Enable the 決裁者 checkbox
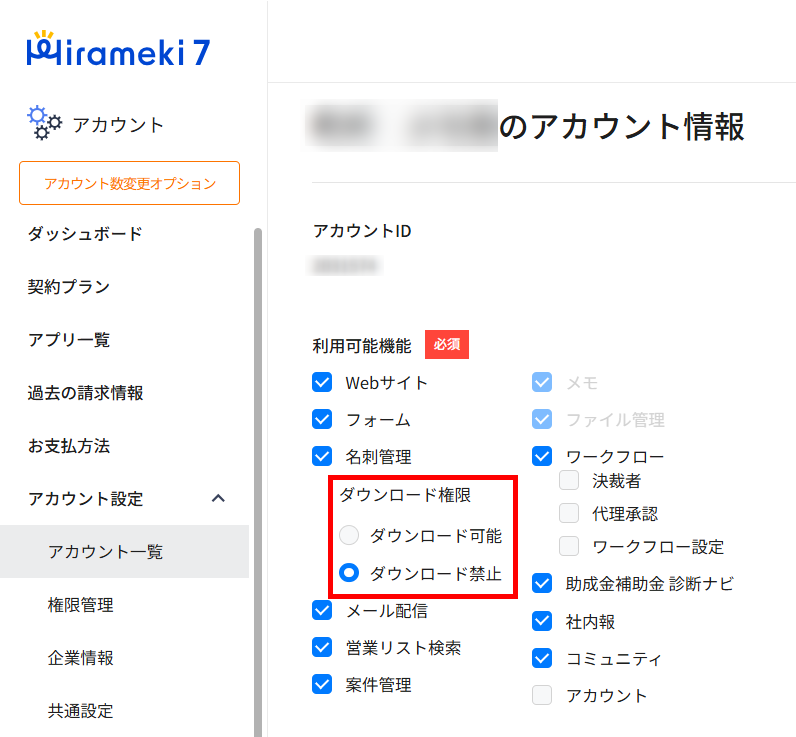 point(569,481)
